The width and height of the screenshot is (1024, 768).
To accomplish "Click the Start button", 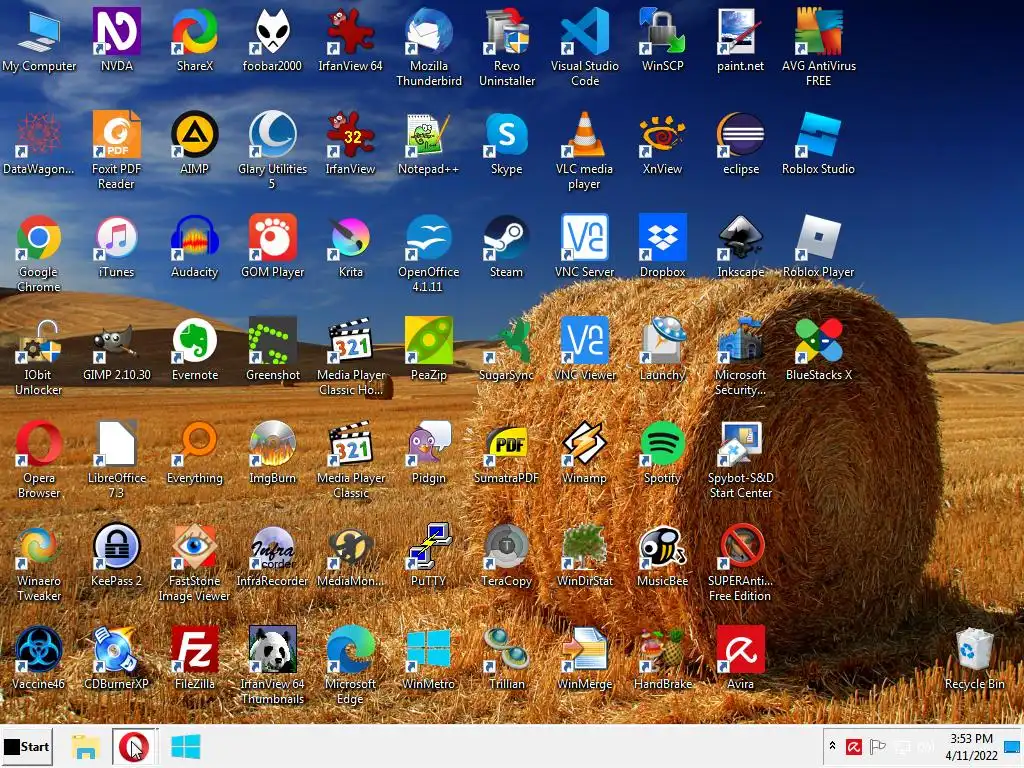I will (x=27, y=746).
